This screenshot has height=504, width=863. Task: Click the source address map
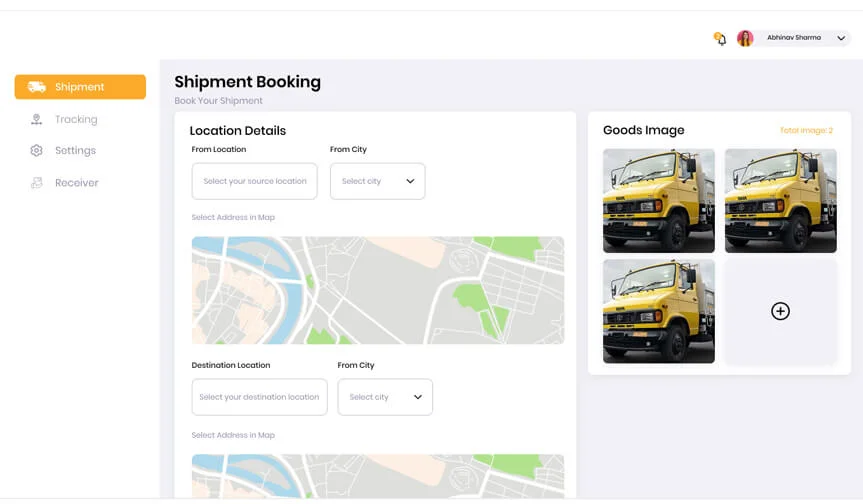coord(377,290)
